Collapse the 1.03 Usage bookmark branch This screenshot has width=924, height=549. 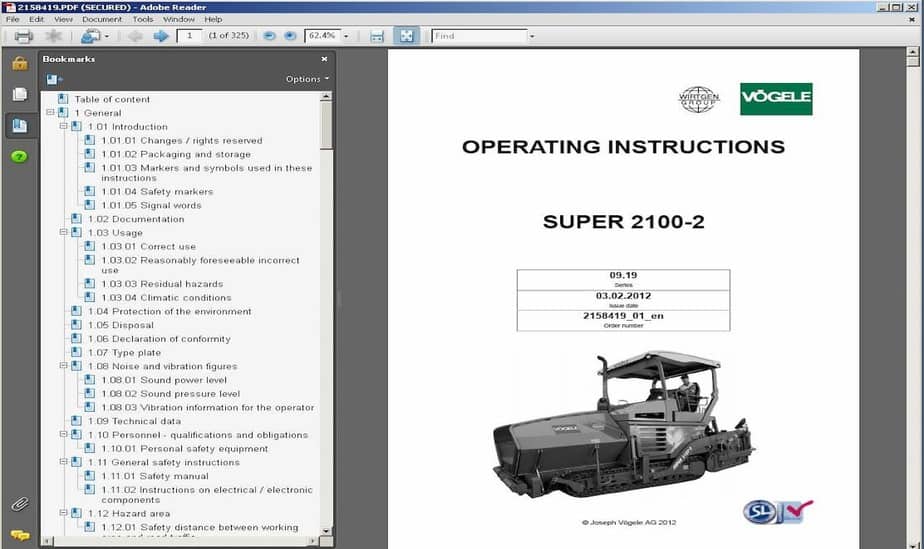click(64, 233)
